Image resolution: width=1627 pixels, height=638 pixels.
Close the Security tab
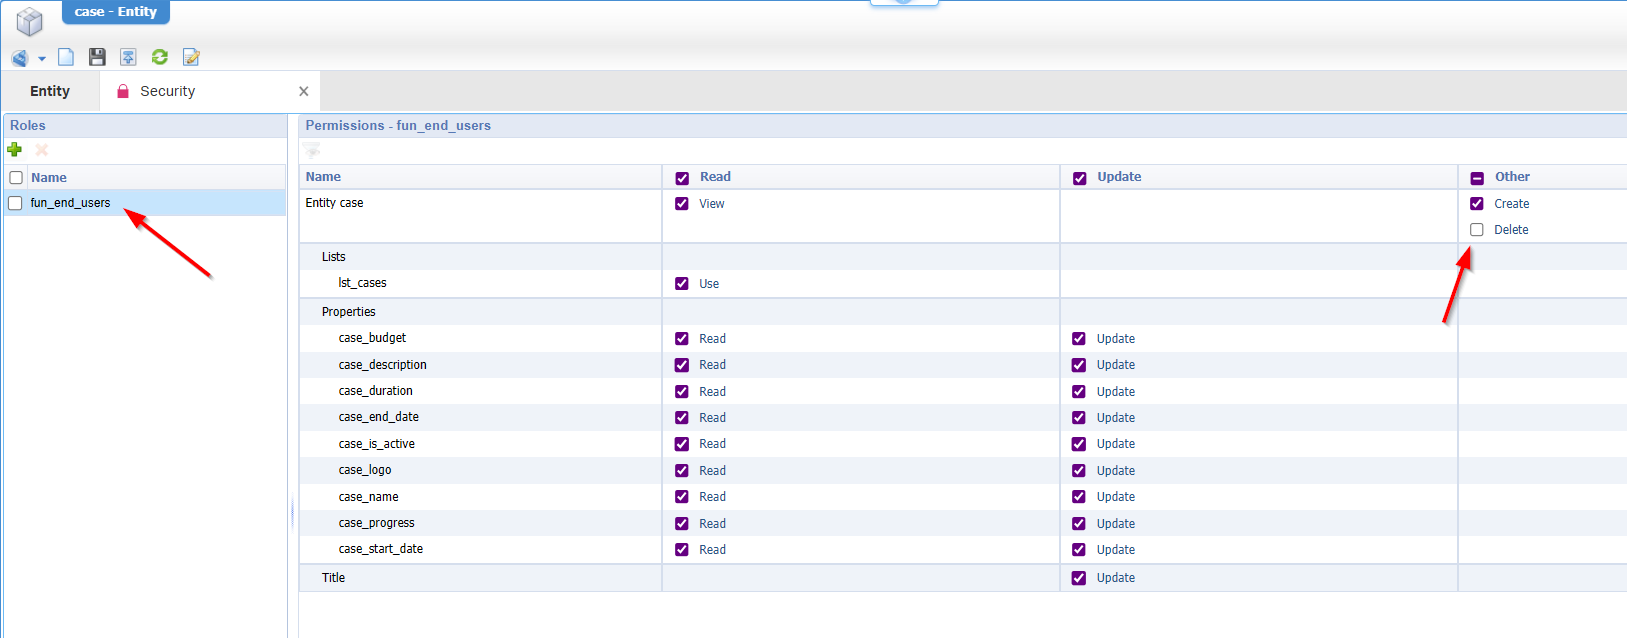click(304, 91)
